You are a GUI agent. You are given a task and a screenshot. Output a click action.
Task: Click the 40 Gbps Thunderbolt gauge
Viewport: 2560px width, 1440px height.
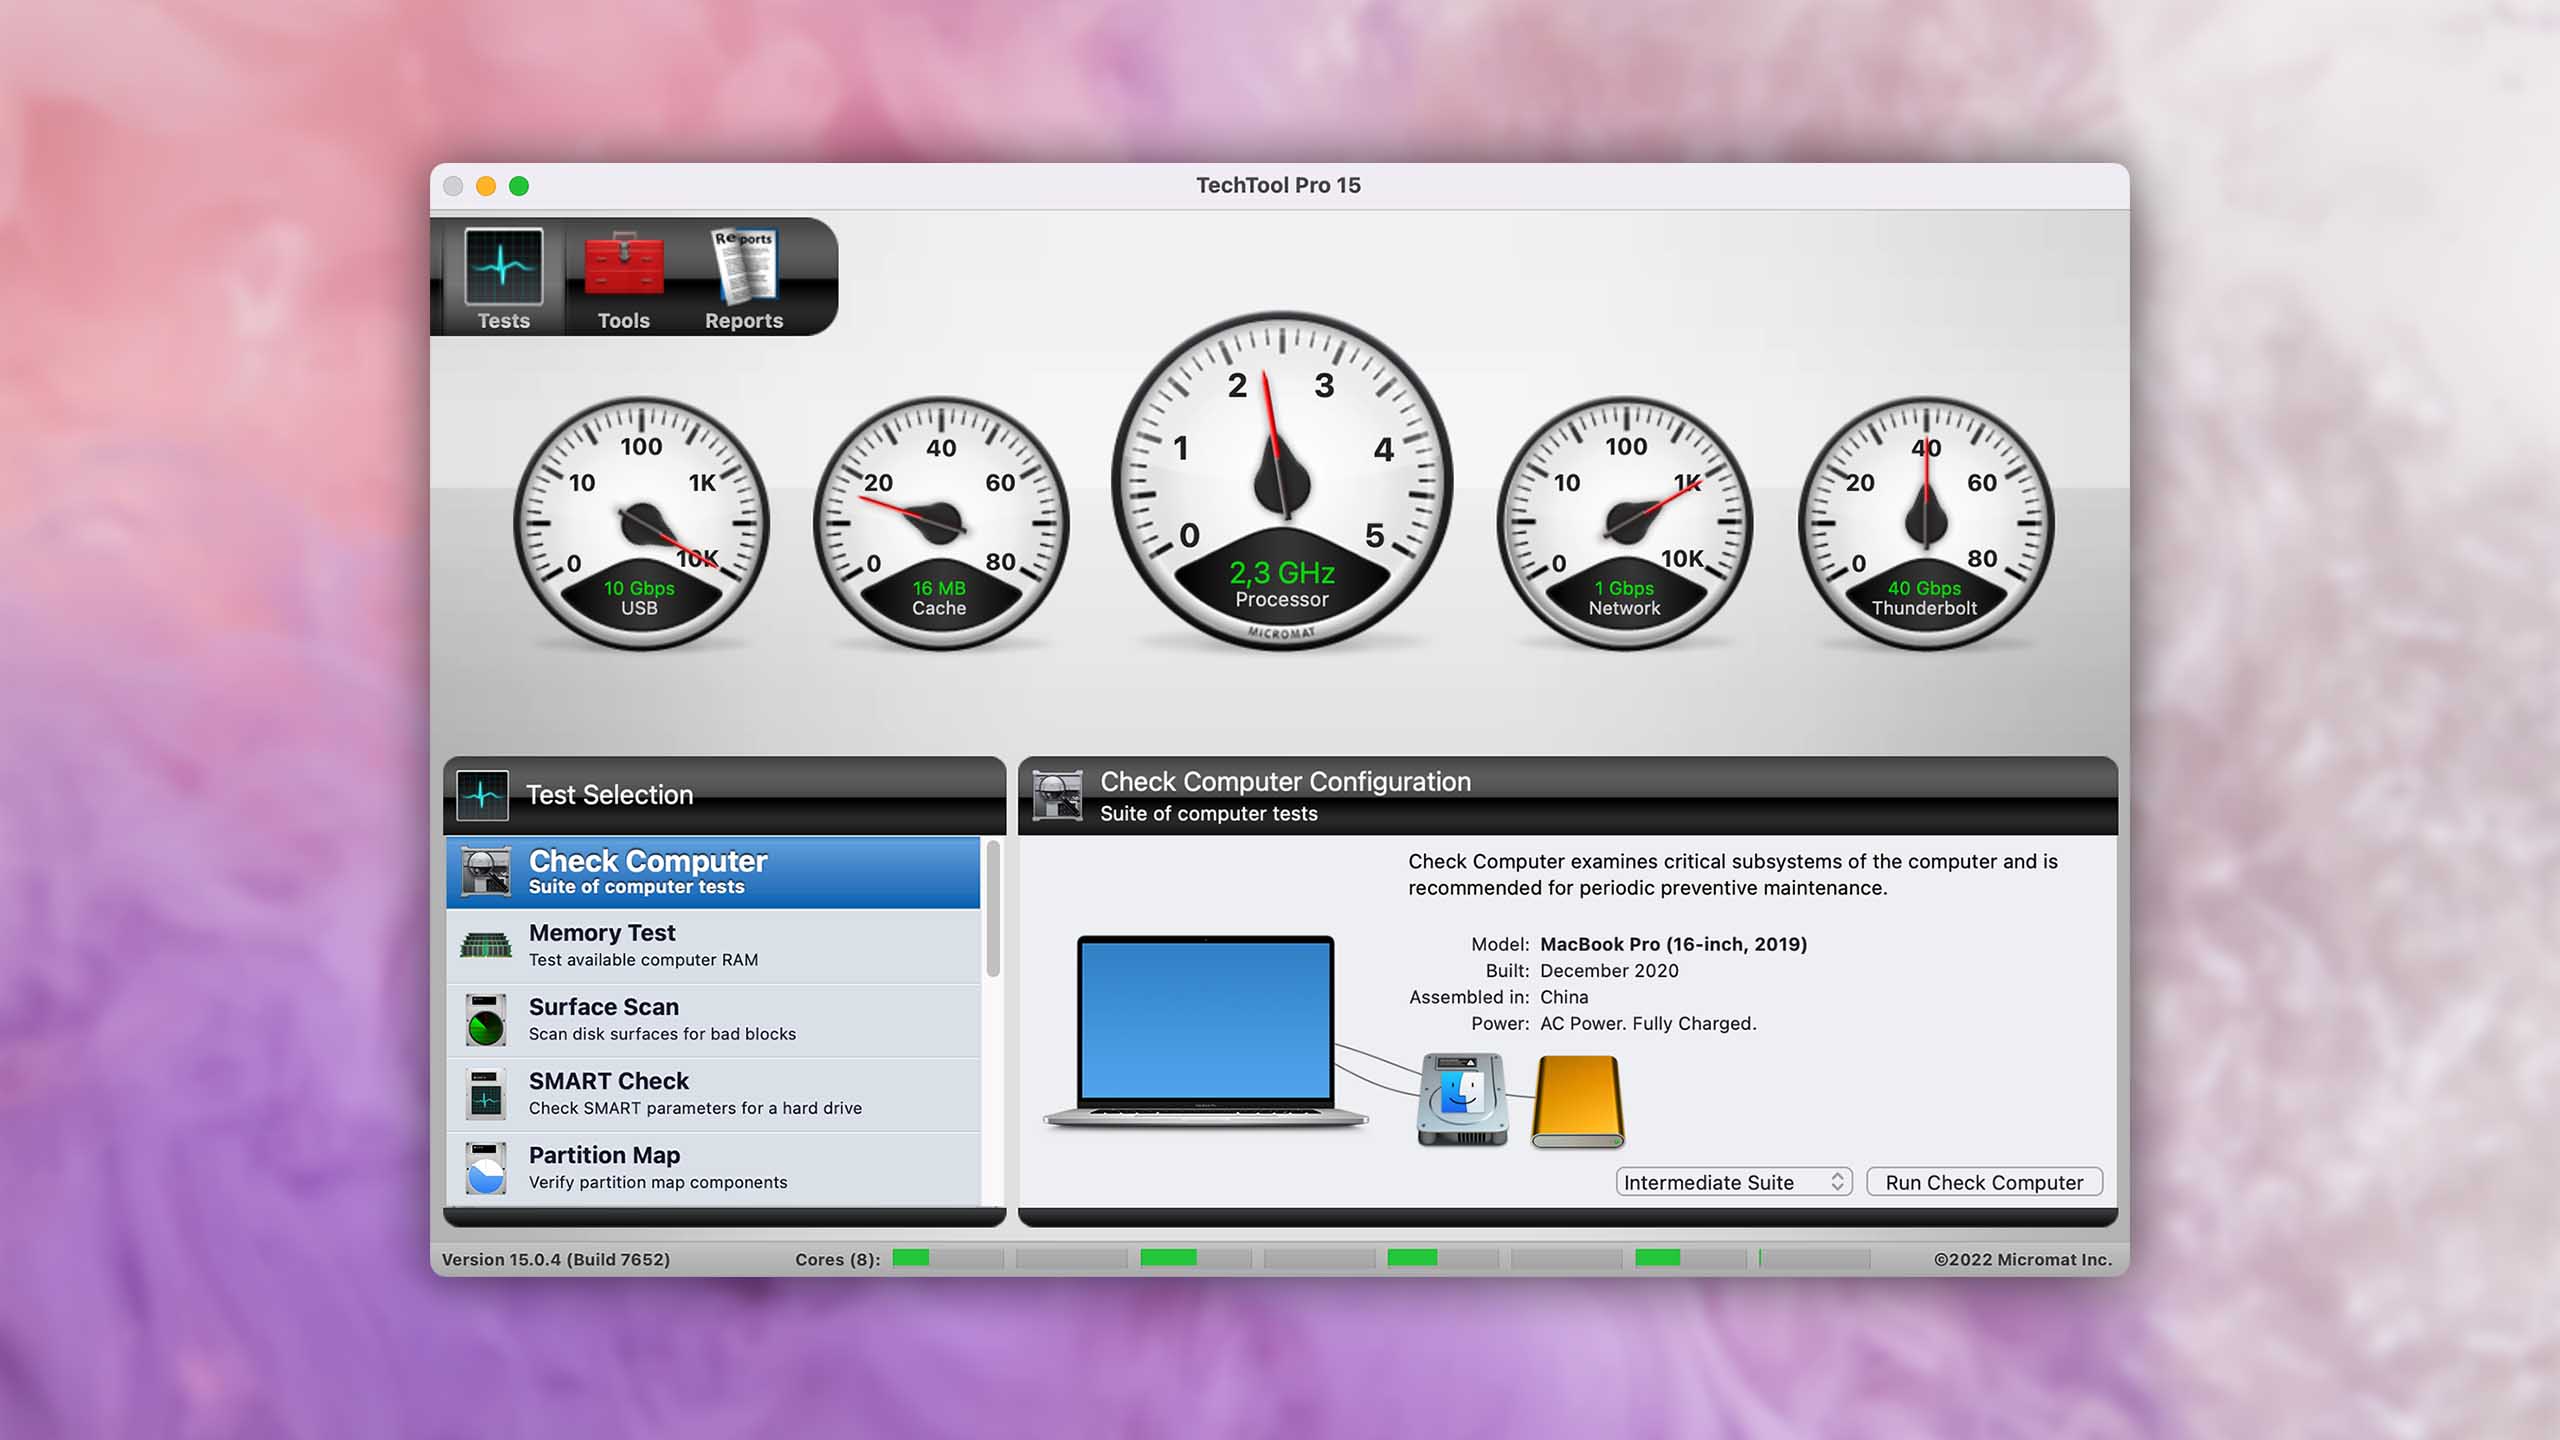point(1926,523)
